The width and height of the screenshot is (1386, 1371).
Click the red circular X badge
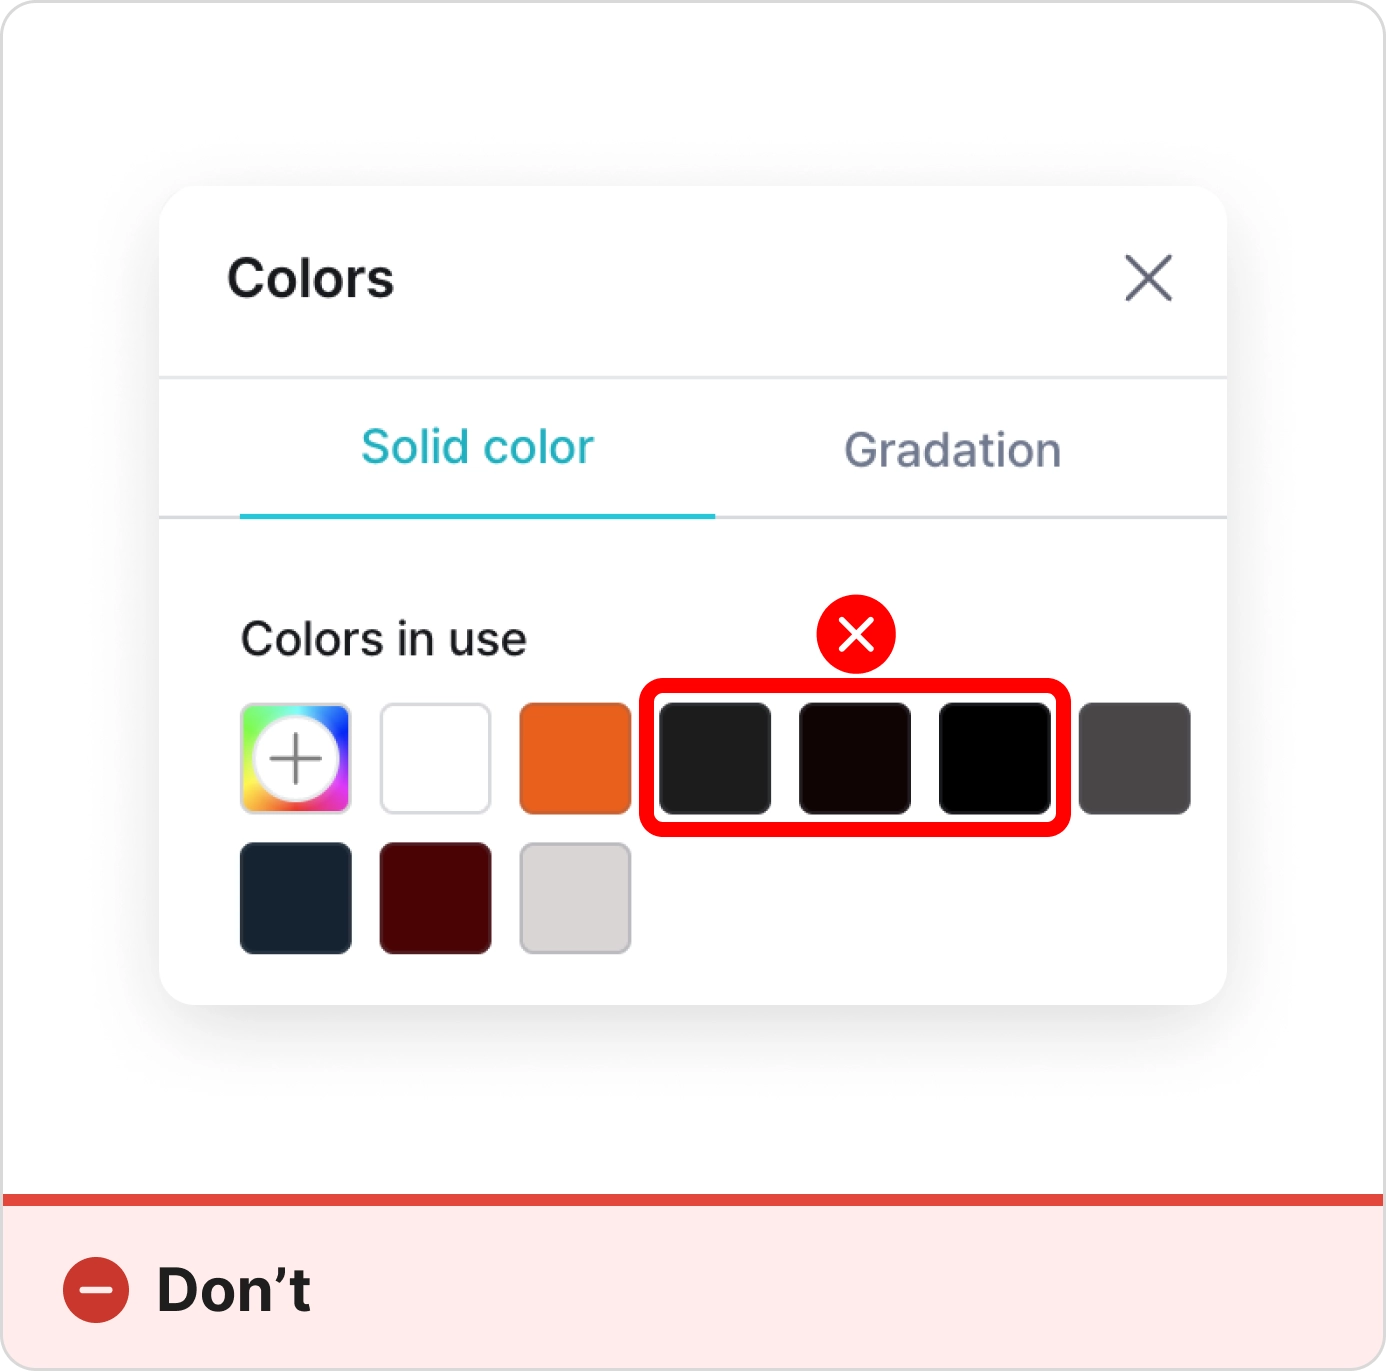(856, 634)
